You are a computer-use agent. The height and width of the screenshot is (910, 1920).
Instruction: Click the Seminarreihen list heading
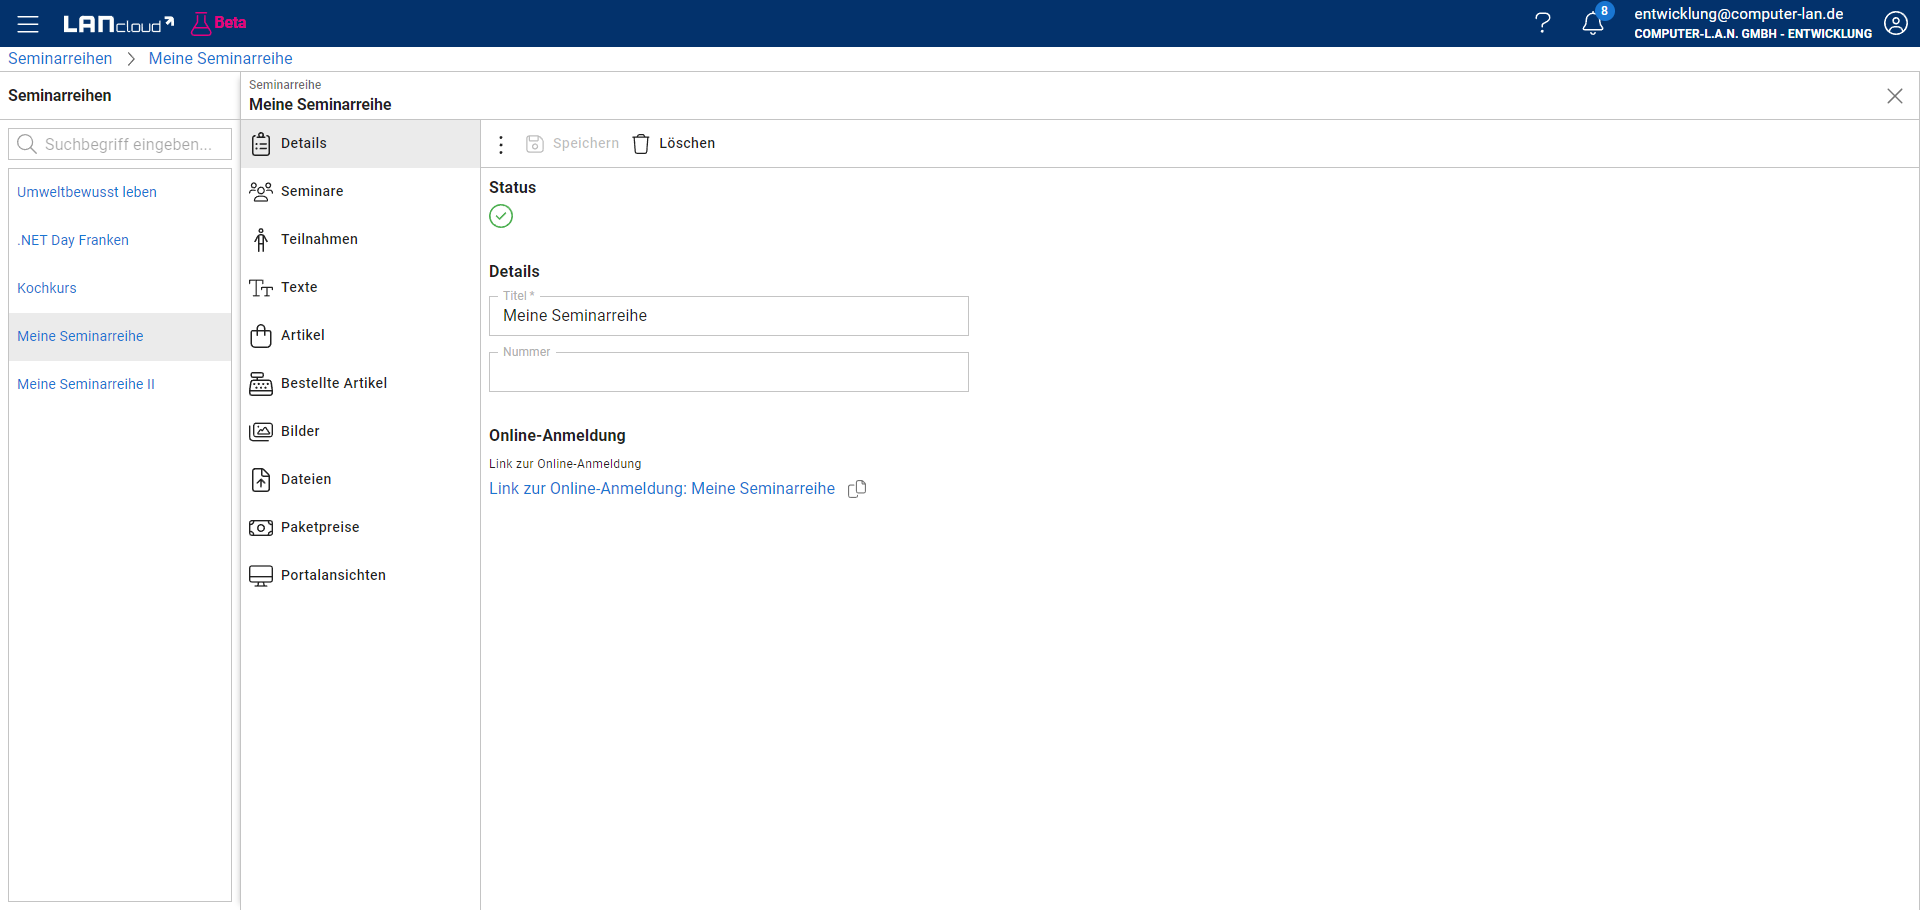[60, 96]
